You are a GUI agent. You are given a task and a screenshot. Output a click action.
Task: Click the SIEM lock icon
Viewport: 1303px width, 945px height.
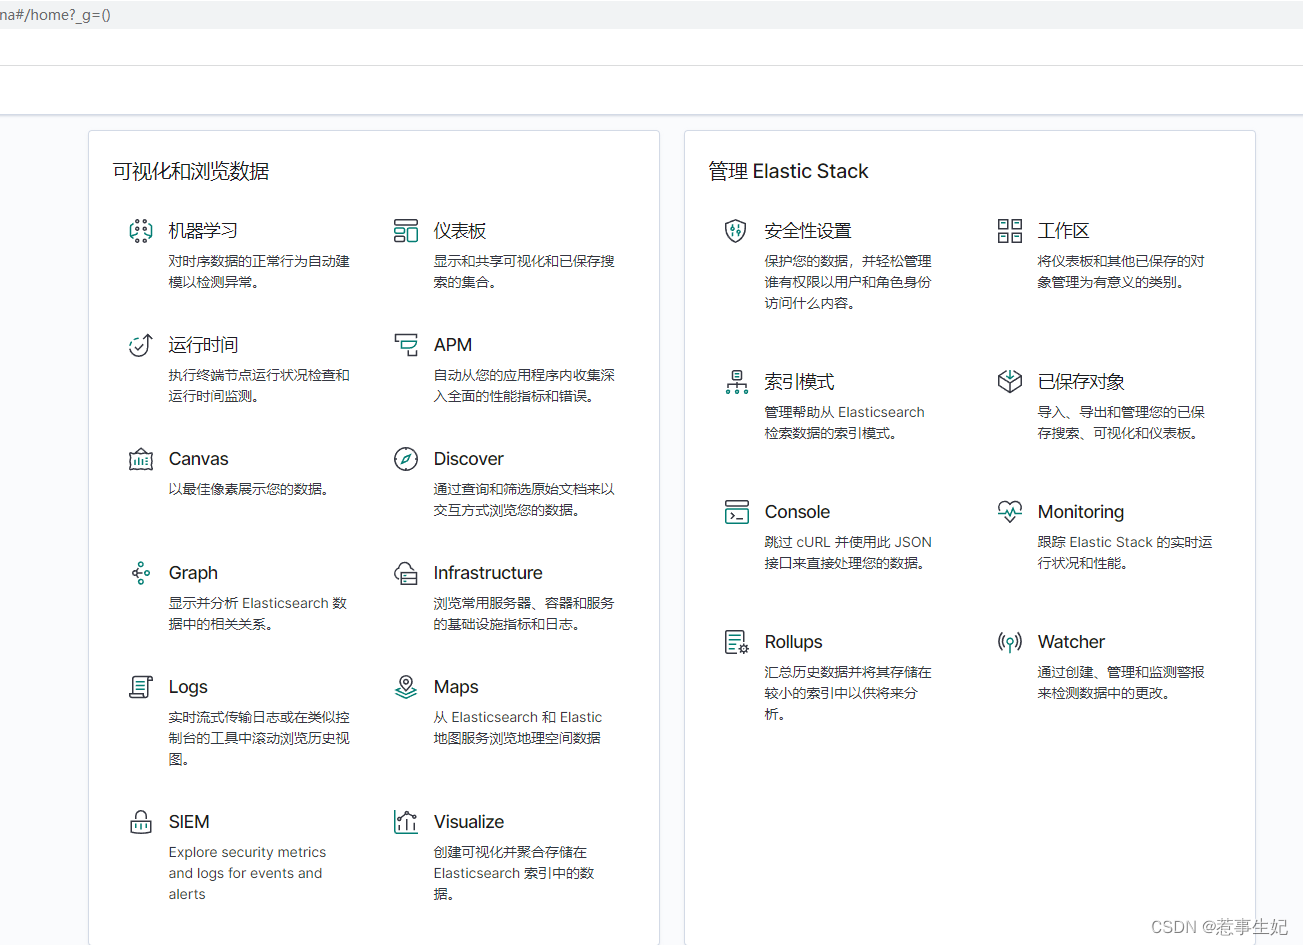[141, 822]
